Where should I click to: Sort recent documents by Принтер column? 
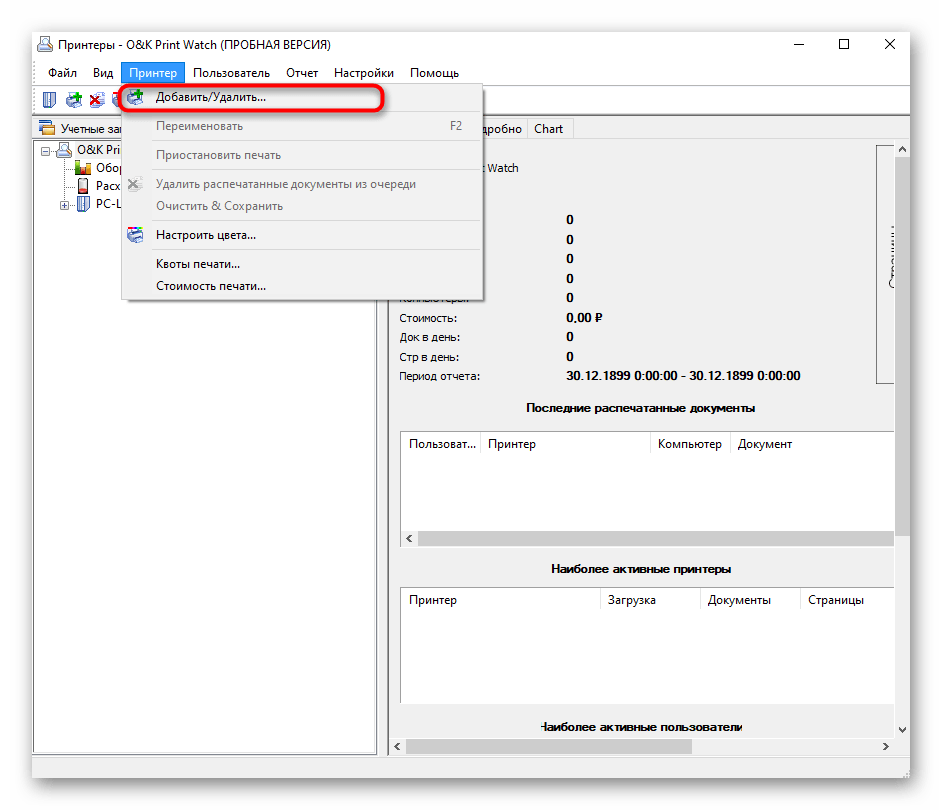[x=565, y=444]
